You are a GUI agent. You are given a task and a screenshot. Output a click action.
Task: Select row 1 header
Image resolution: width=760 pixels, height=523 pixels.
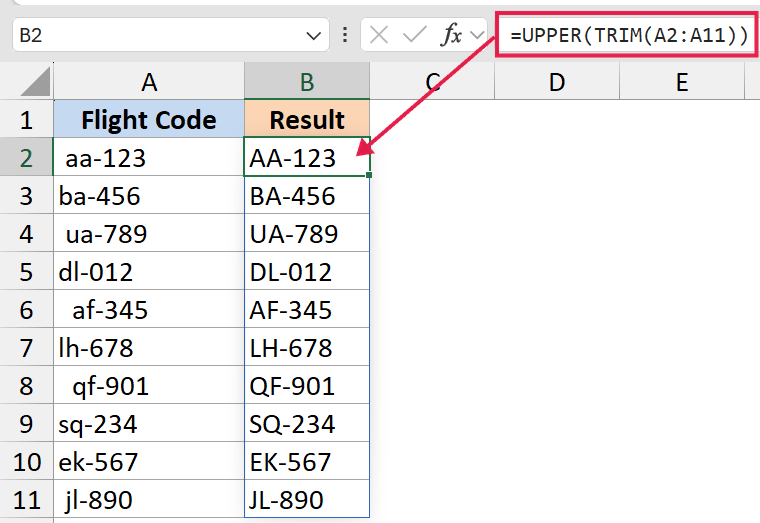[x=26, y=119]
